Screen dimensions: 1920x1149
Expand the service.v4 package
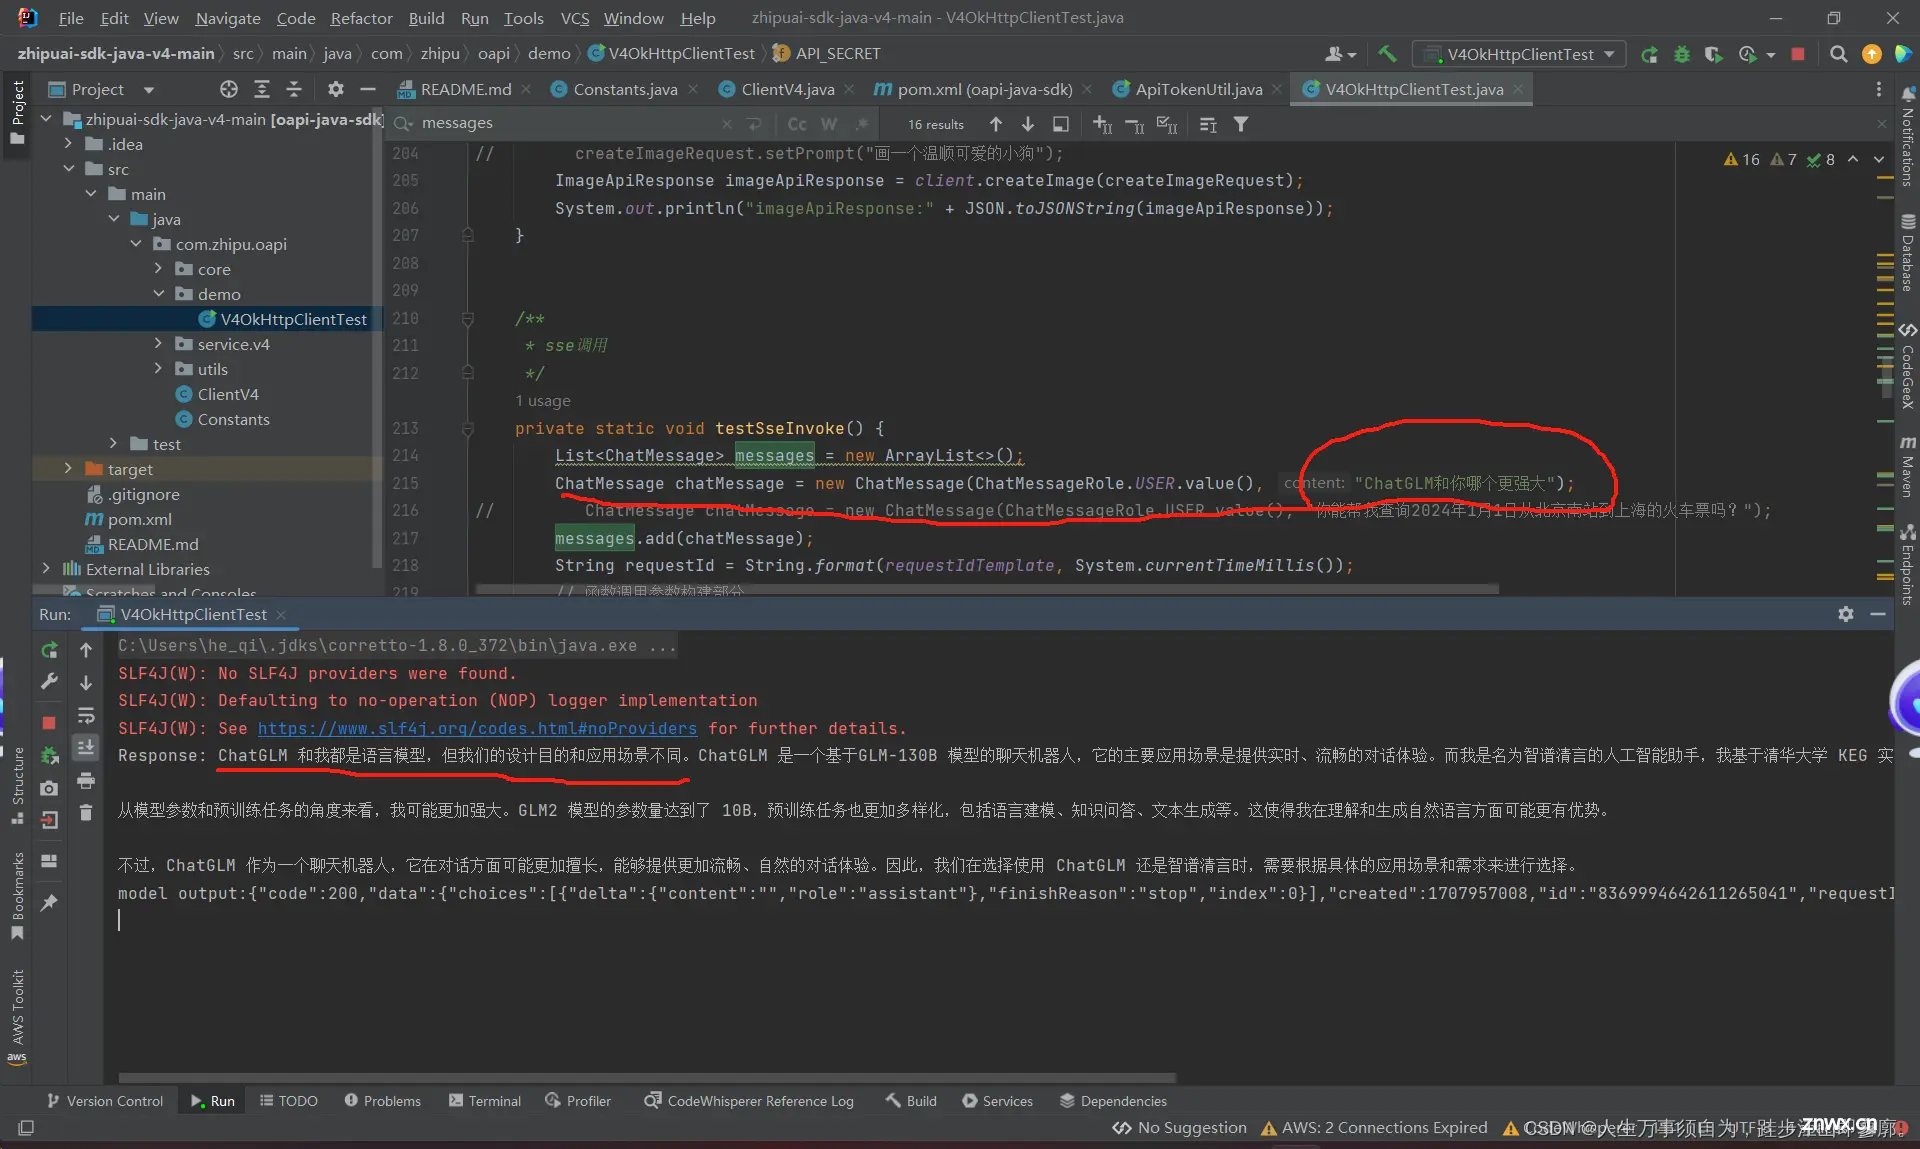click(x=158, y=344)
